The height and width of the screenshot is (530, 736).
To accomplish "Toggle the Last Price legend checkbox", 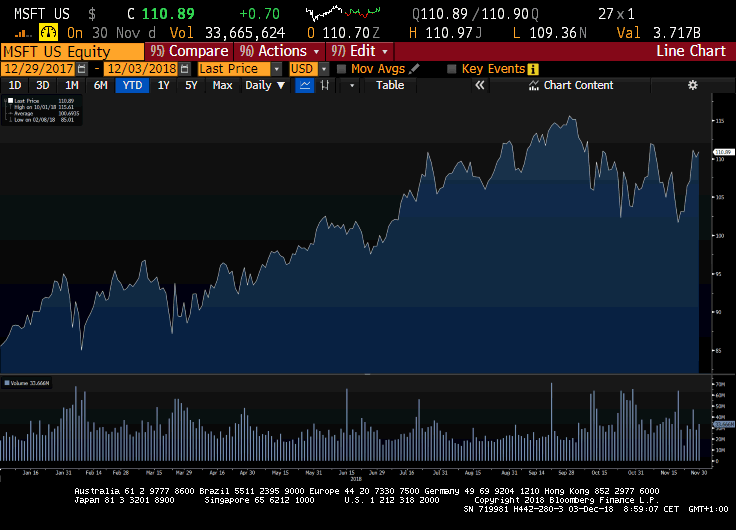I will click(x=10, y=100).
